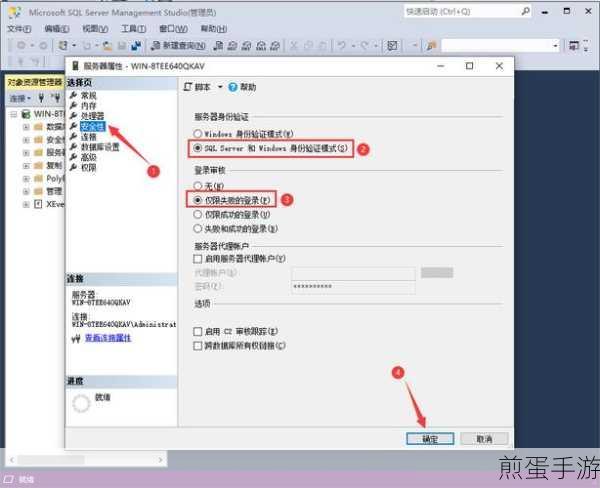Viewport: 600px width, 488px height.
Task: Click the 密码 password field
Action: (x=353, y=287)
